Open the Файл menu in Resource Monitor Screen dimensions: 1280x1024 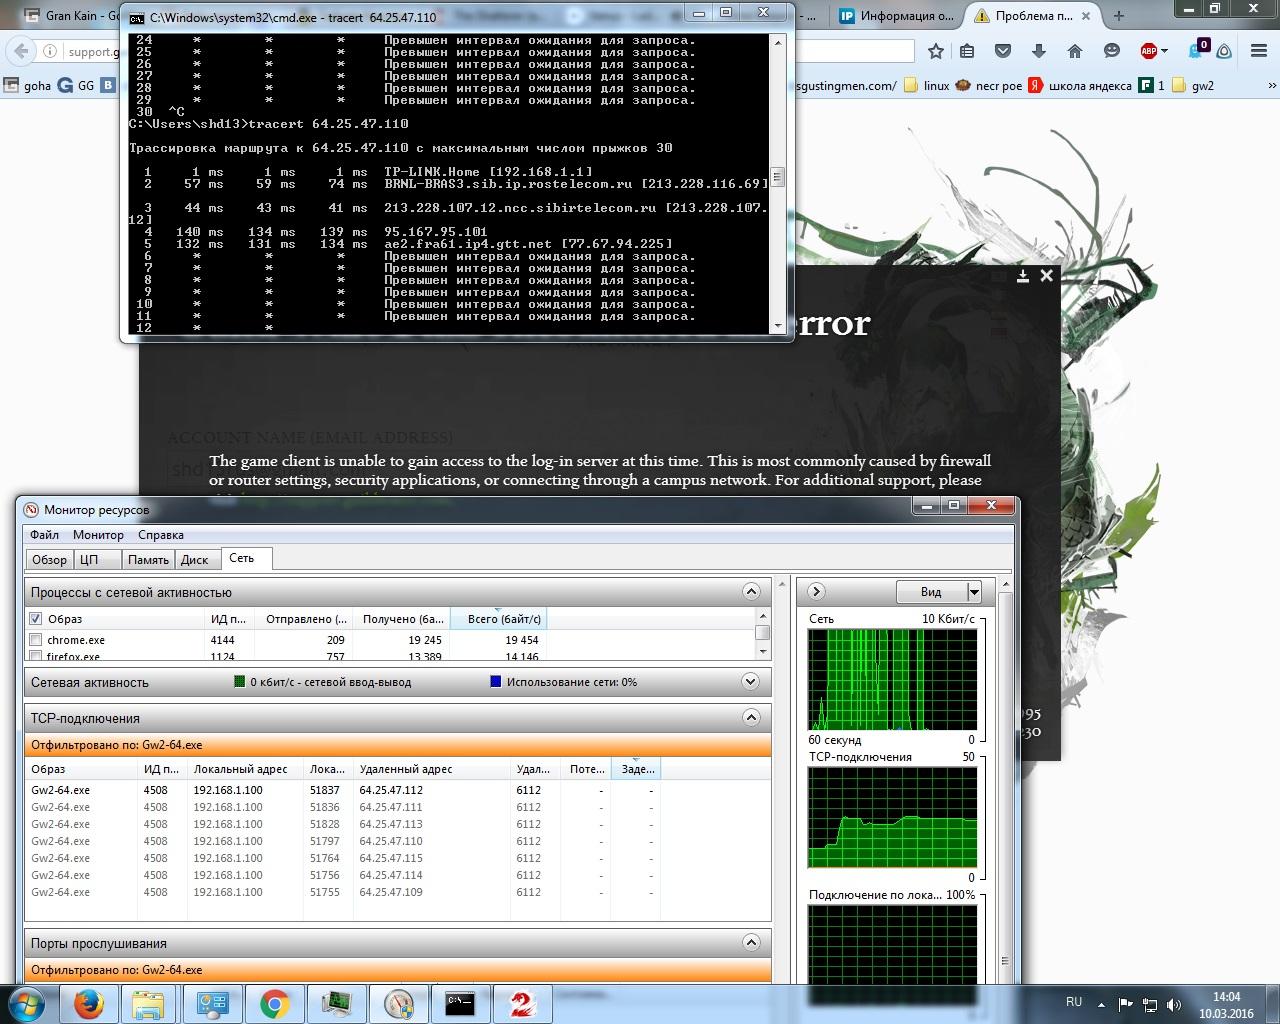coord(44,535)
